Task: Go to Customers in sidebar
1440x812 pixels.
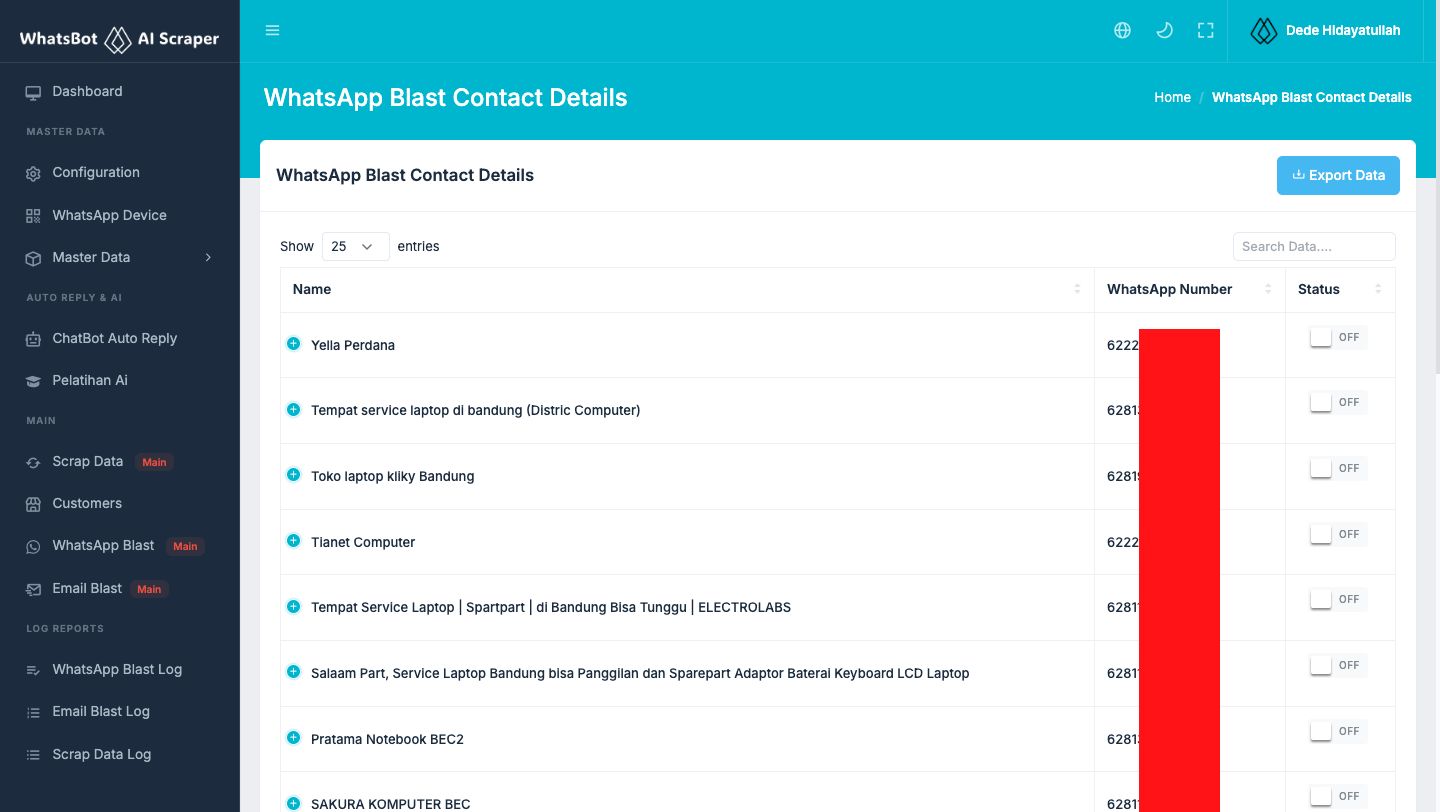Action: coord(87,503)
